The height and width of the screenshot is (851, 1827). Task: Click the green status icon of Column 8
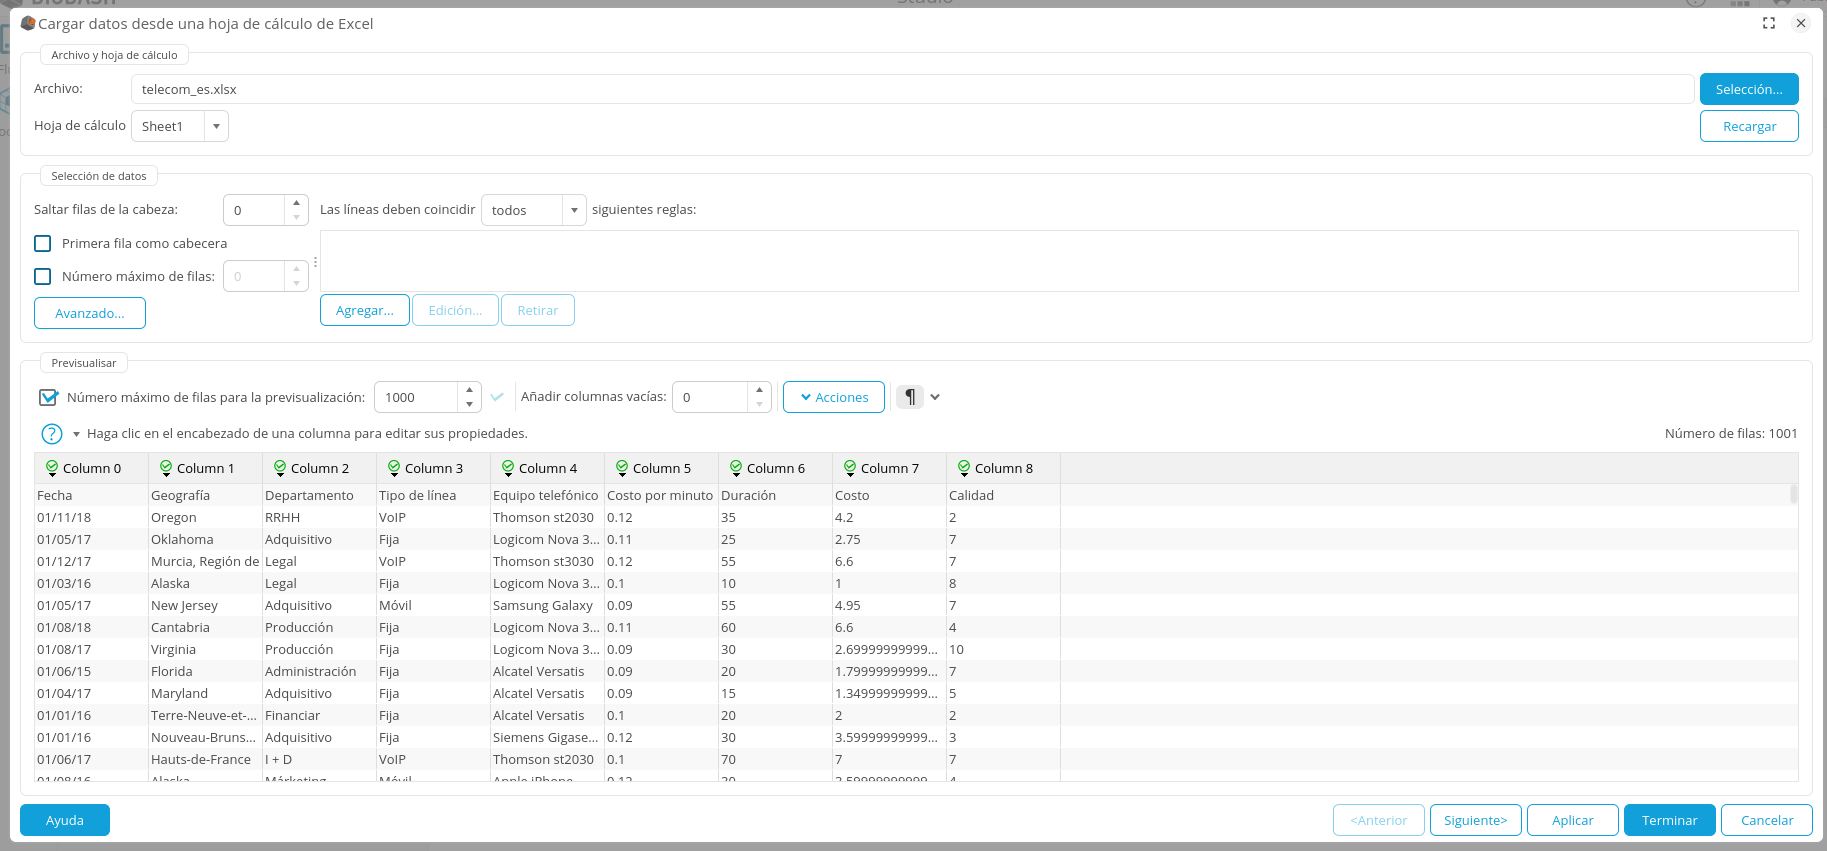[964, 468]
